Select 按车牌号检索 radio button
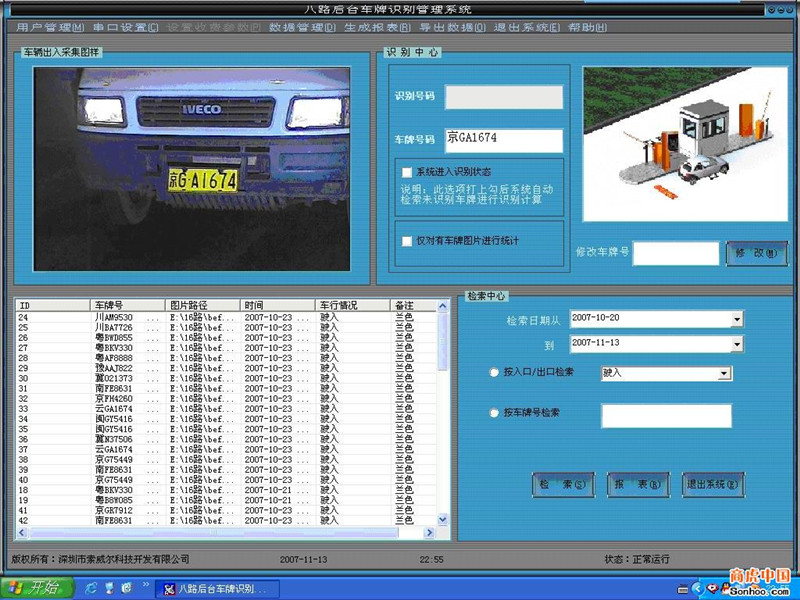The image size is (800, 600). coord(494,413)
